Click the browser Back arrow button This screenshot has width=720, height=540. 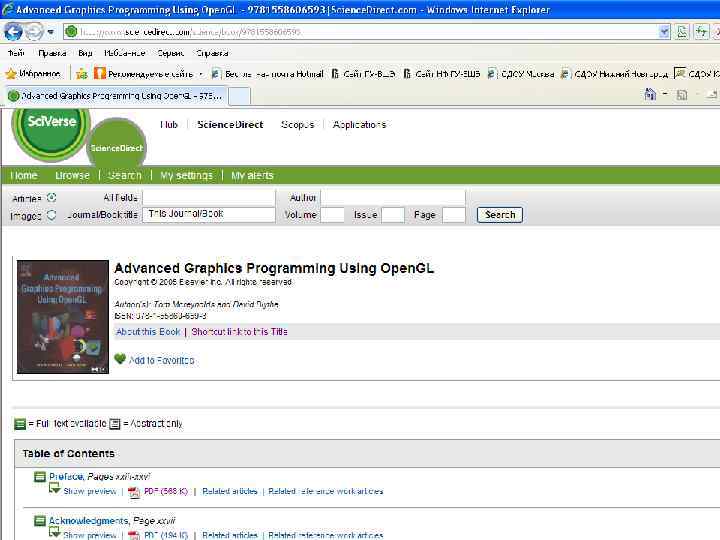13,32
